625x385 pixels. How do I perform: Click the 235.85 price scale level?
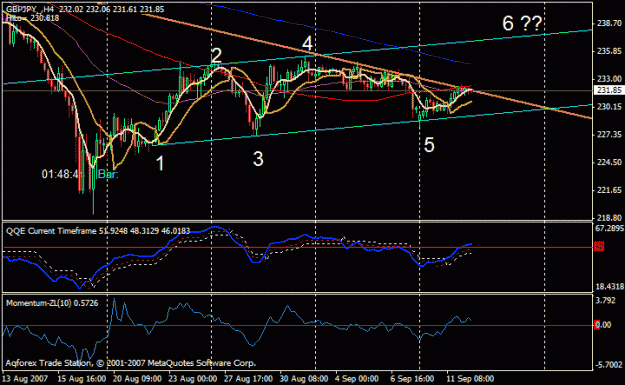(609, 51)
